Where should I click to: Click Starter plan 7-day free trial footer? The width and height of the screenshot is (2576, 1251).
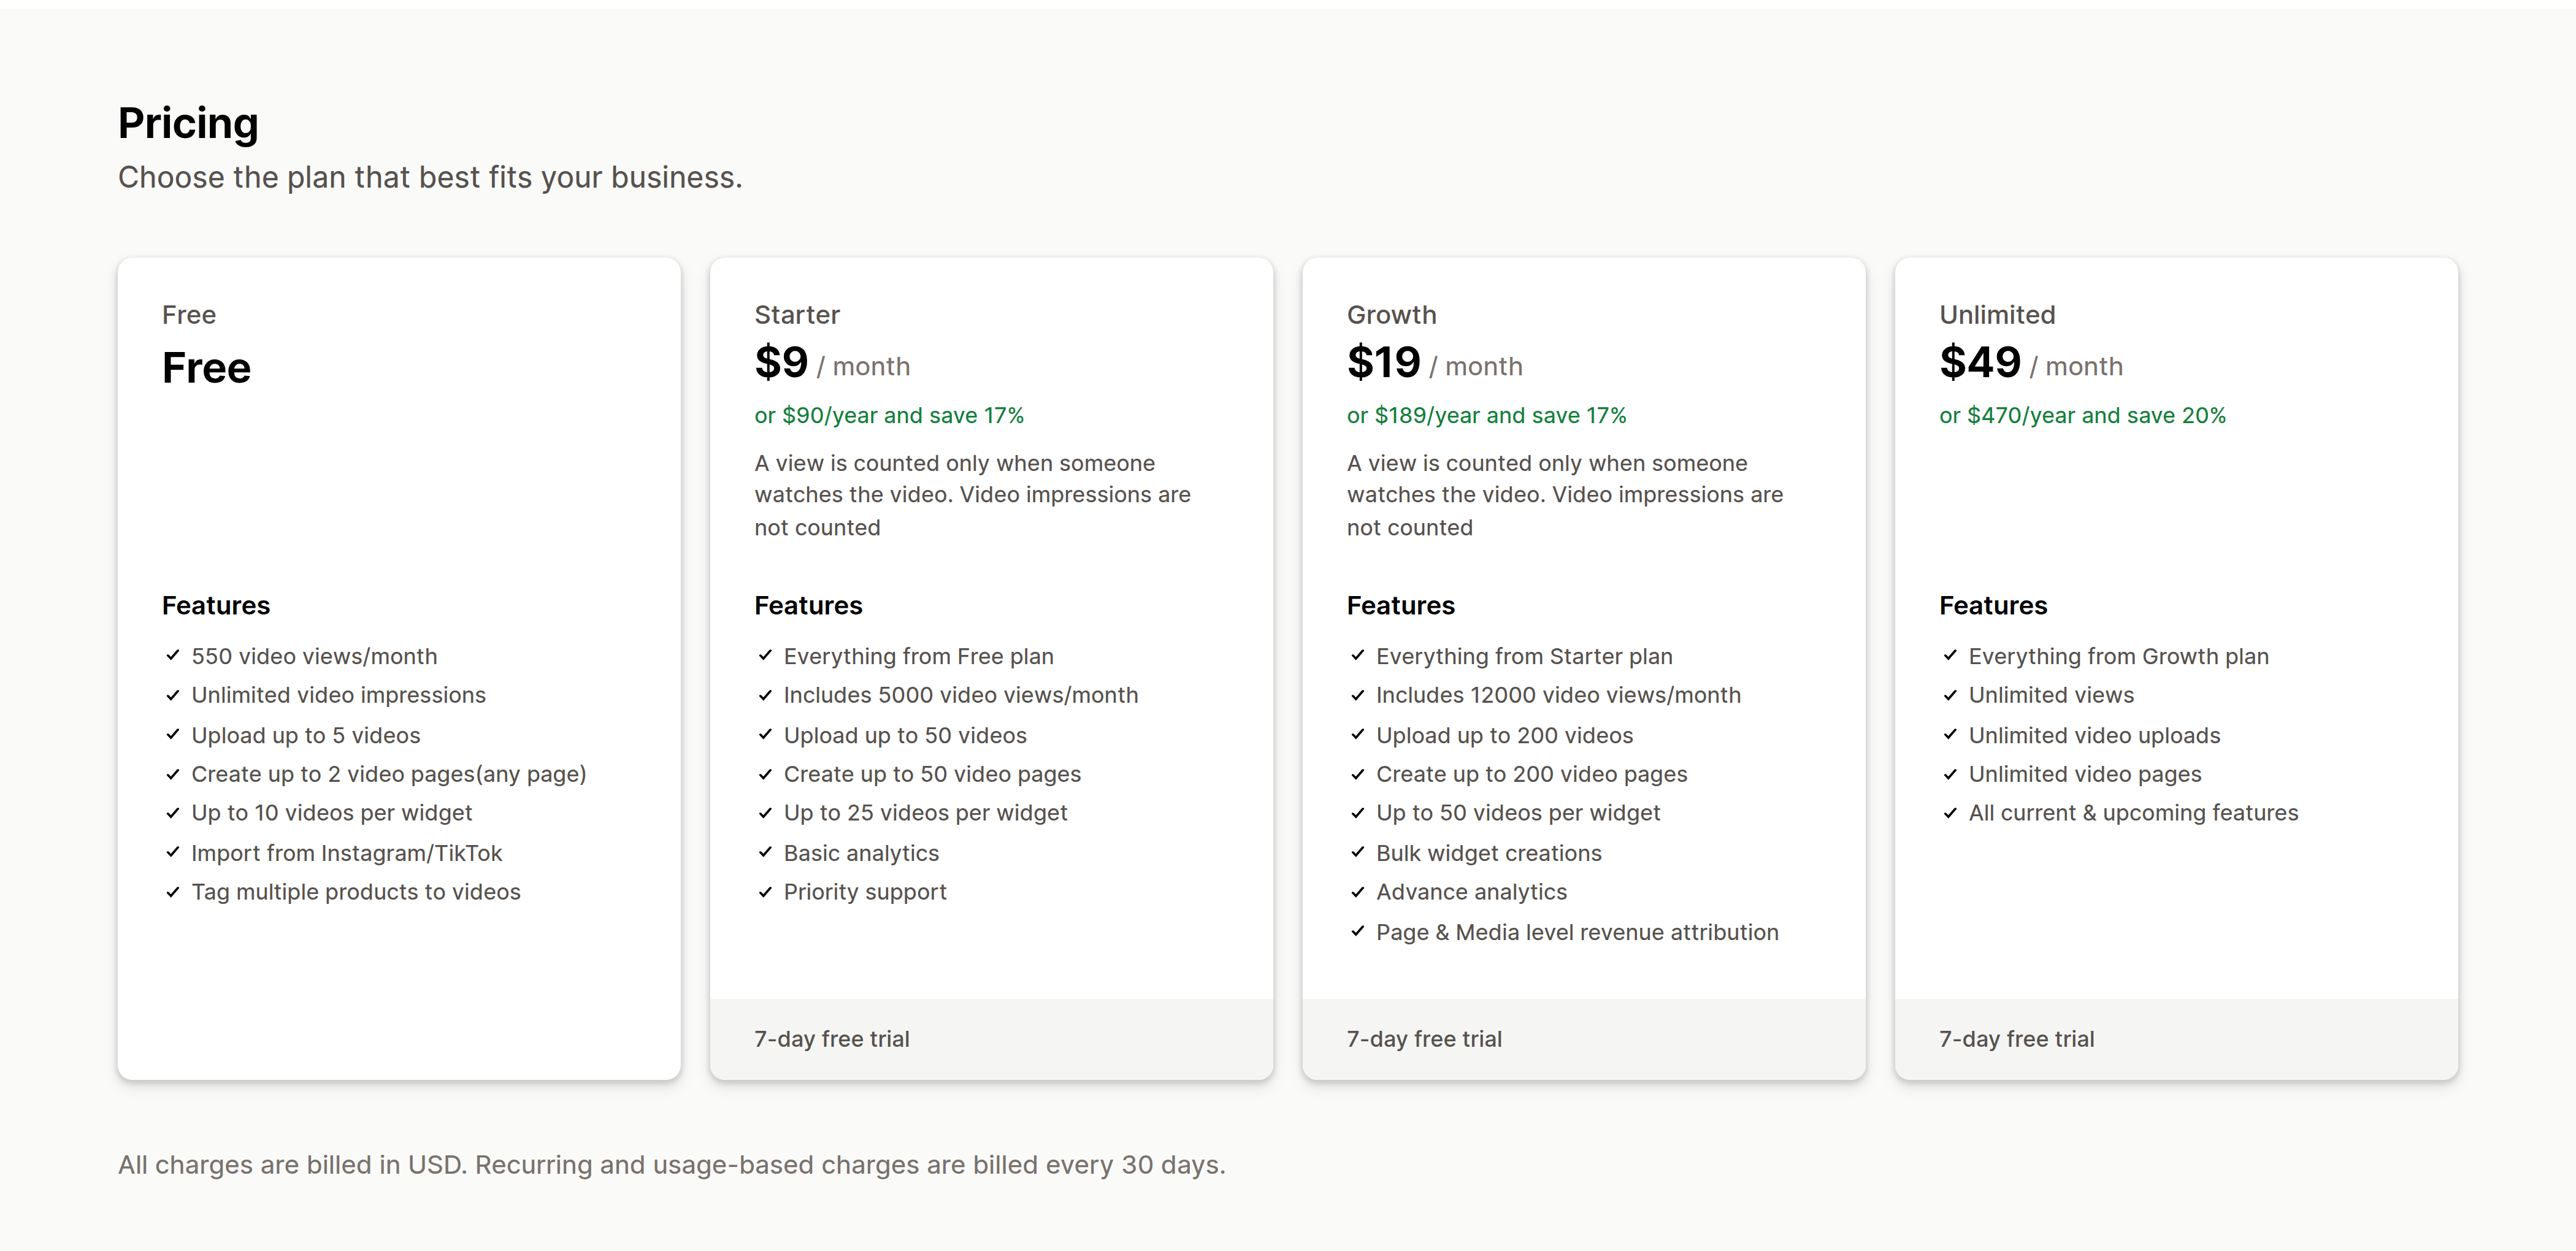991,1038
